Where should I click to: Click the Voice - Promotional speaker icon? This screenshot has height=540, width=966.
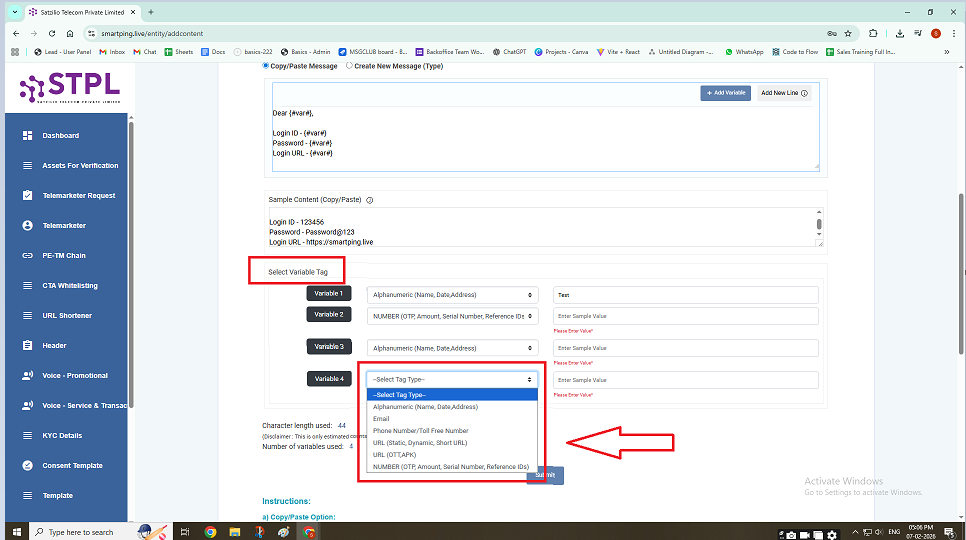[28, 376]
